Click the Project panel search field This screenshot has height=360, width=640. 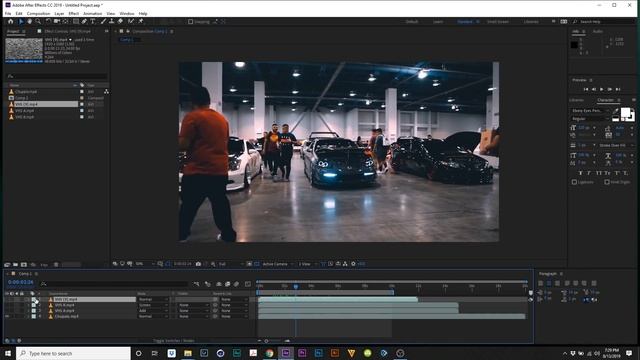57,76
